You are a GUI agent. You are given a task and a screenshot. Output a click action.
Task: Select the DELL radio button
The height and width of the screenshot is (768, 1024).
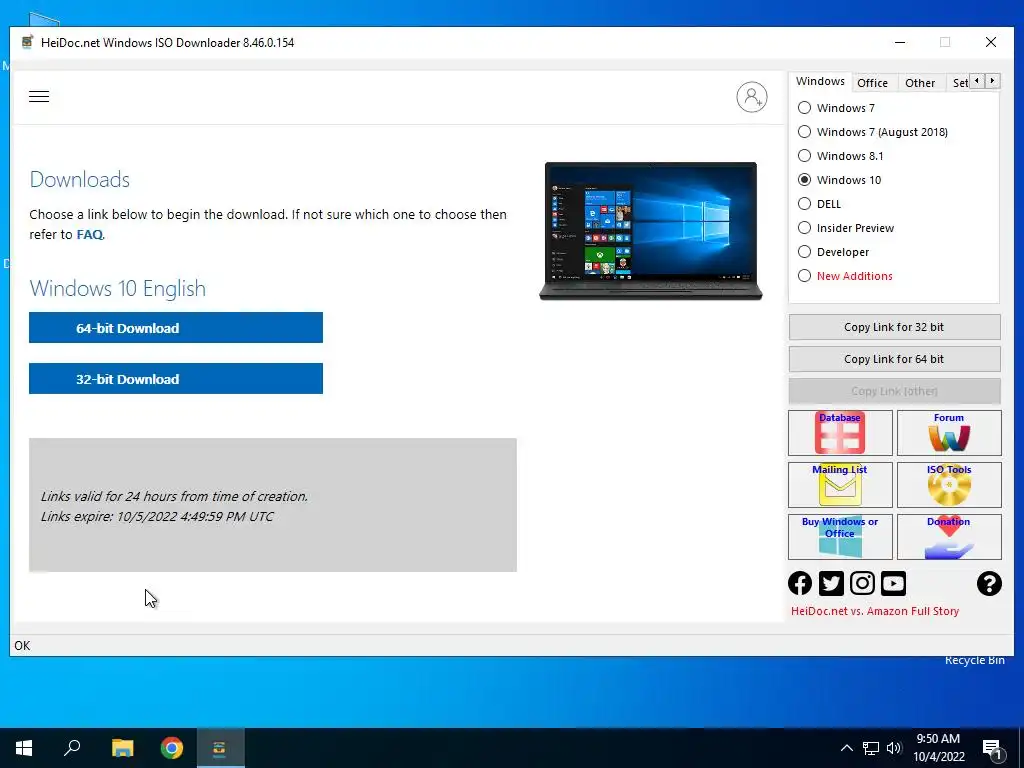tap(805, 204)
